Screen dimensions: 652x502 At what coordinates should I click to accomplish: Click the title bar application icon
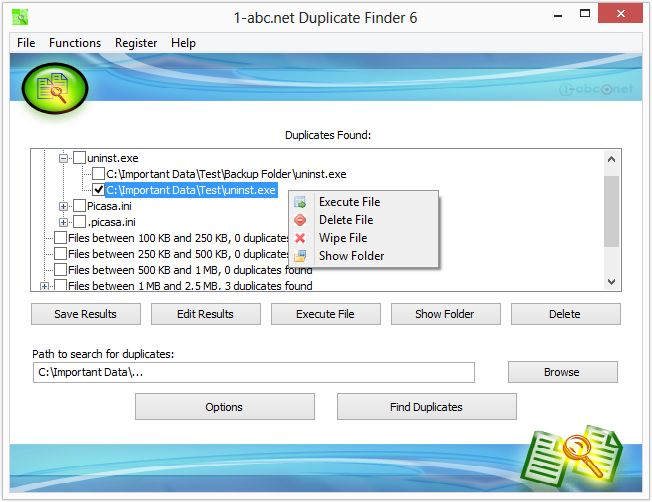[20, 17]
